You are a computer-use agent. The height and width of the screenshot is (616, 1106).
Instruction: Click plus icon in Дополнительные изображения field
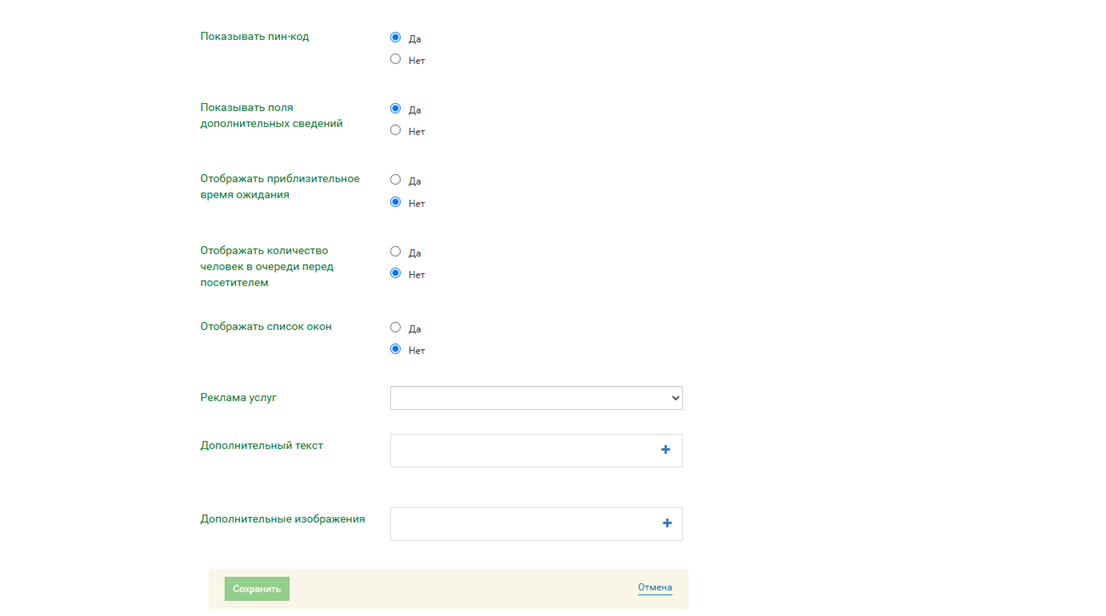pyautogui.click(x=666, y=523)
